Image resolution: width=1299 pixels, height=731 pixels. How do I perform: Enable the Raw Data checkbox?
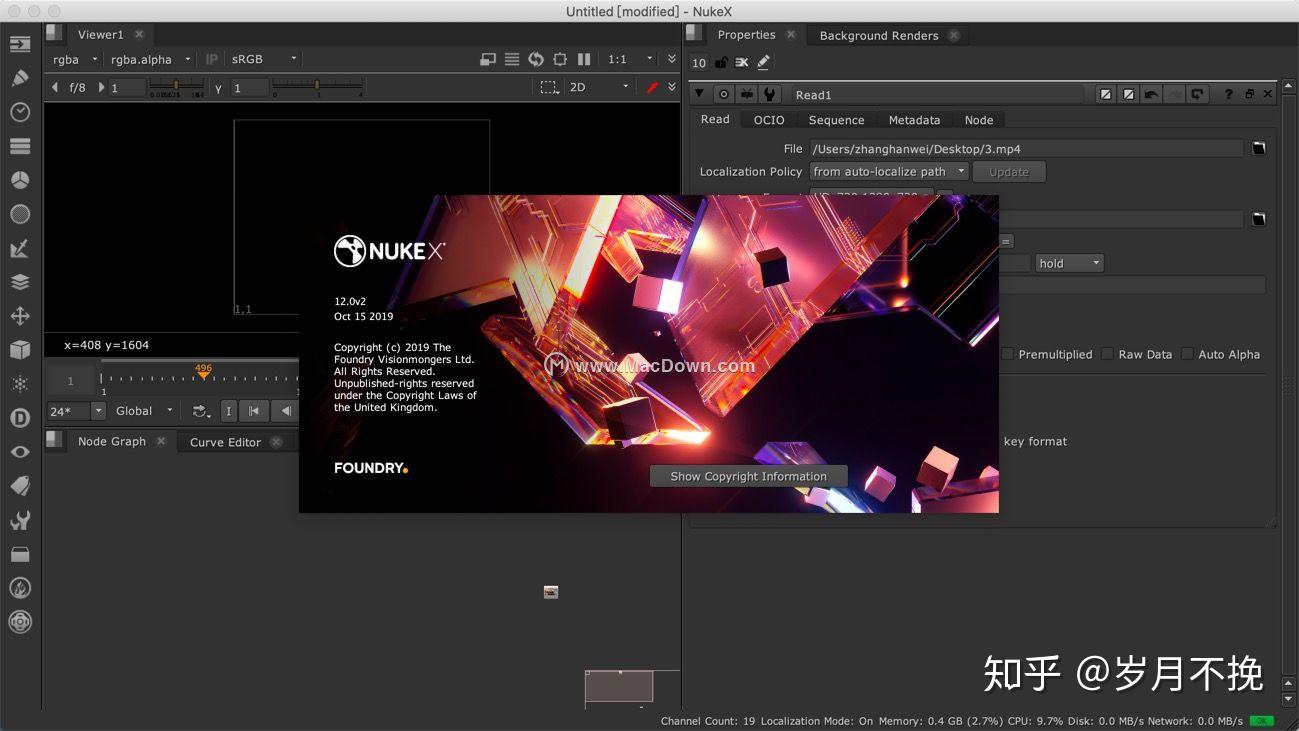click(1107, 354)
